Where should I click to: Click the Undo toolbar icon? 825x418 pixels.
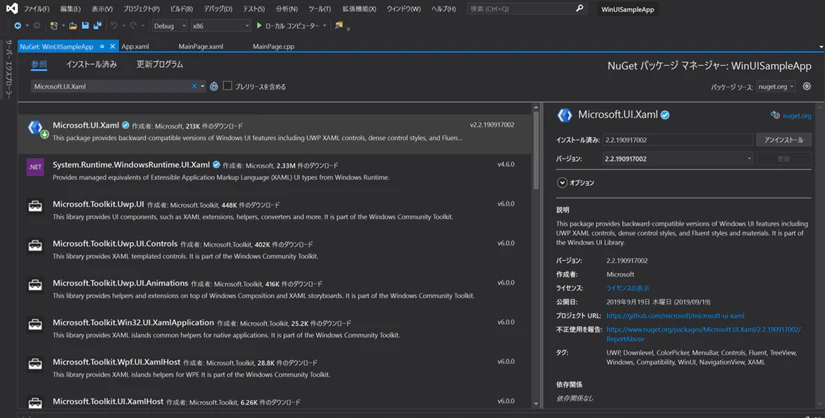point(114,25)
